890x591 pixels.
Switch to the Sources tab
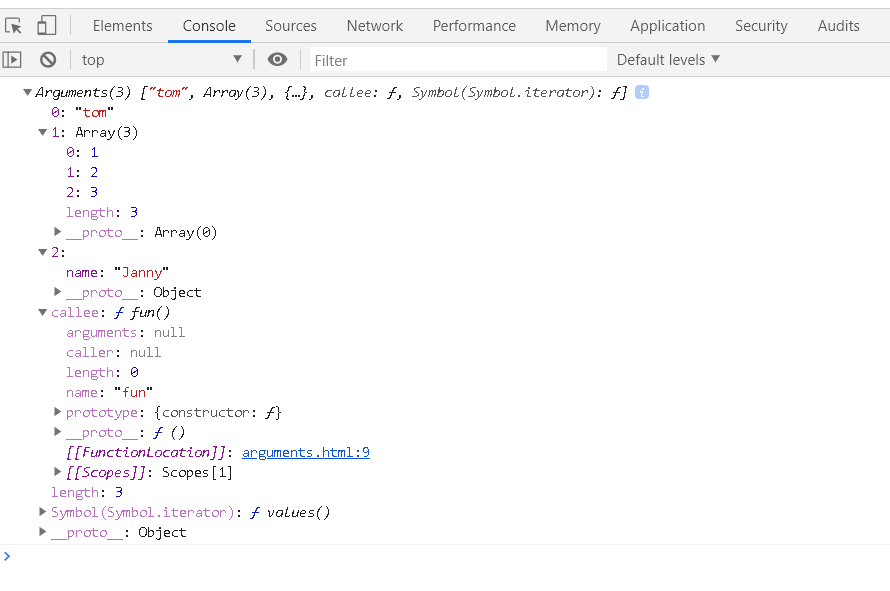291,26
